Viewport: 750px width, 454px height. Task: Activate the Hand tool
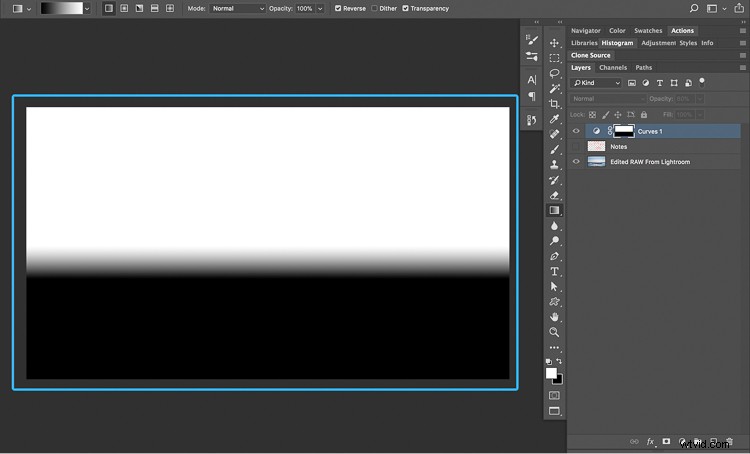click(x=554, y=317)
